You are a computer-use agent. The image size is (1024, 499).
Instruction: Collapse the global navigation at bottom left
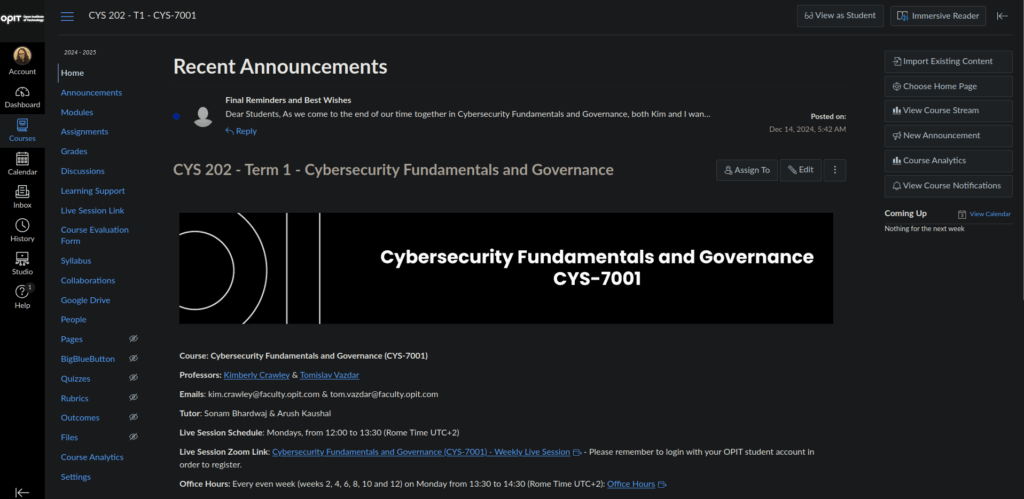tap(22, 492)
